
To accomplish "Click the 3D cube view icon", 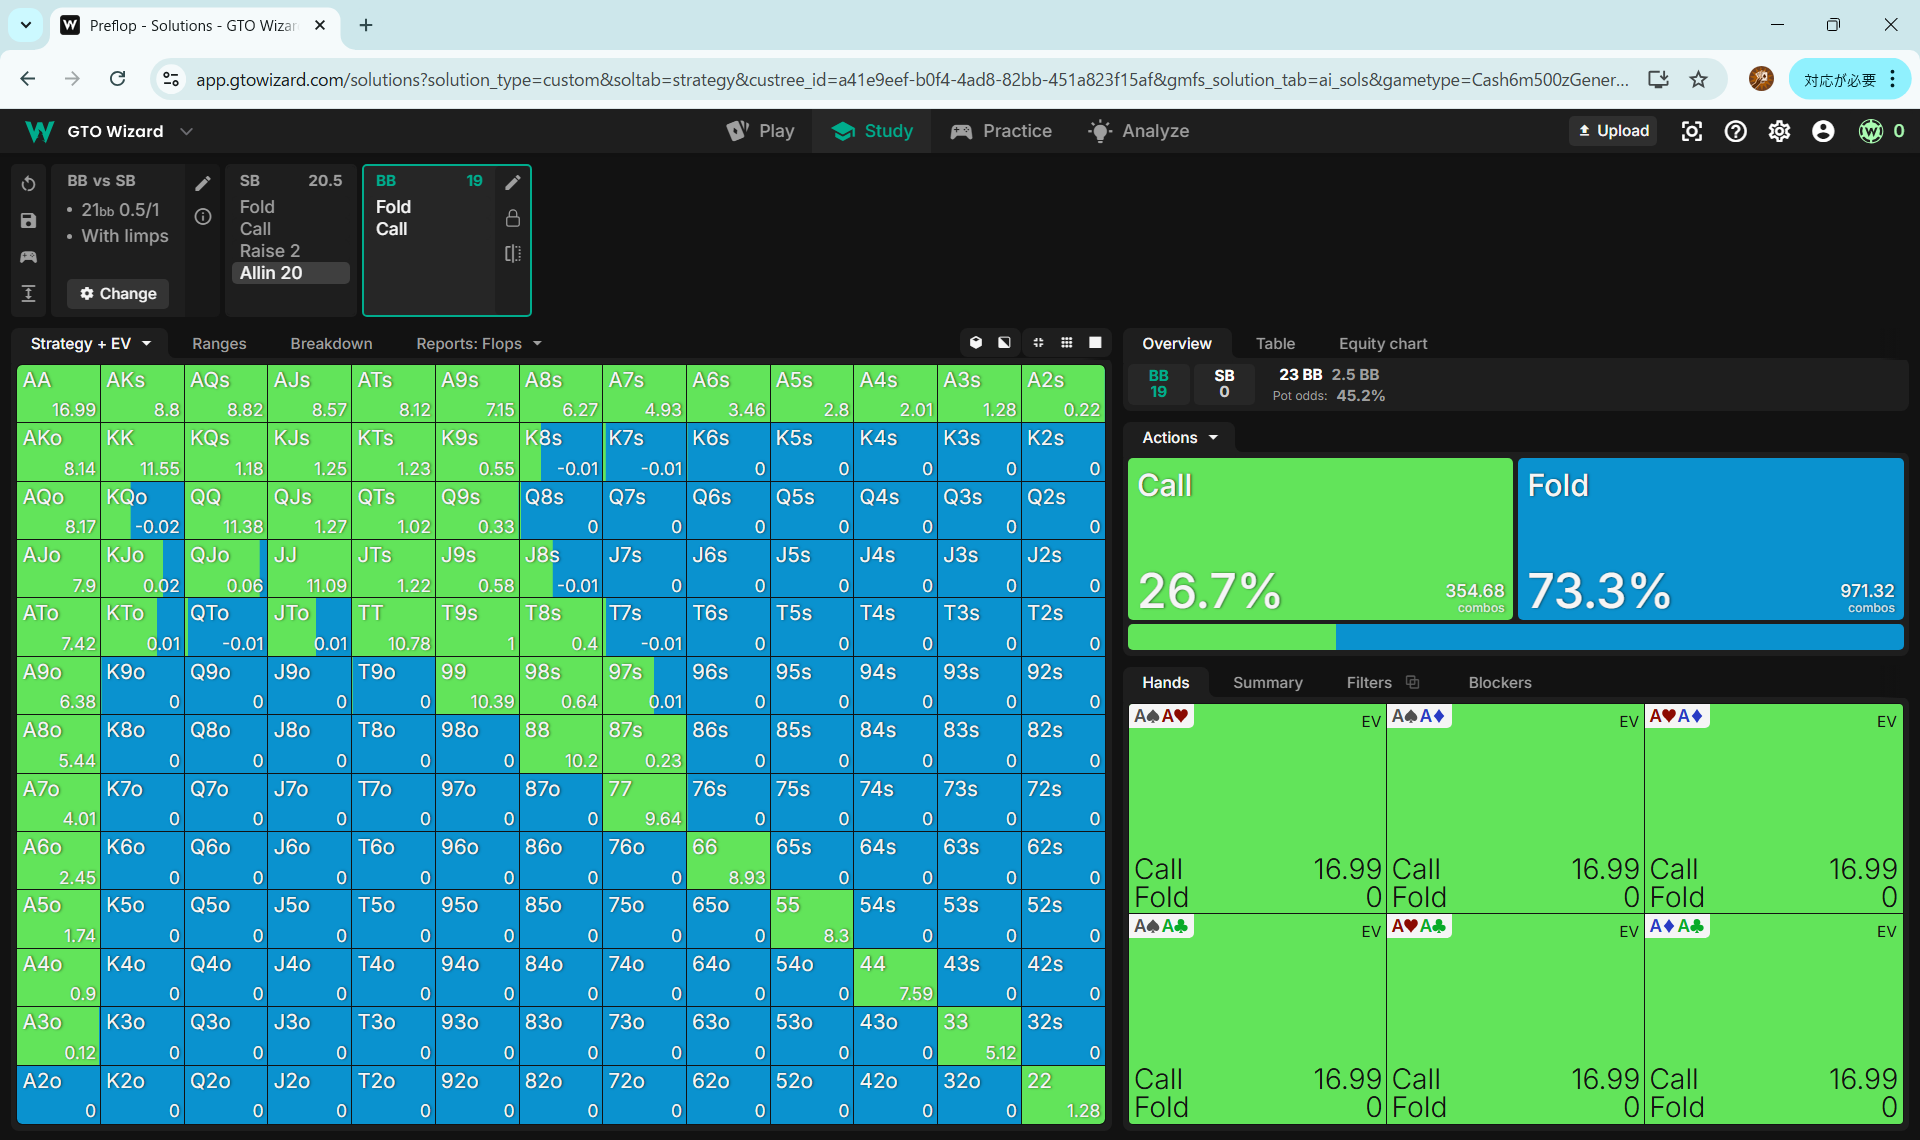I will [x=976, y=343].
